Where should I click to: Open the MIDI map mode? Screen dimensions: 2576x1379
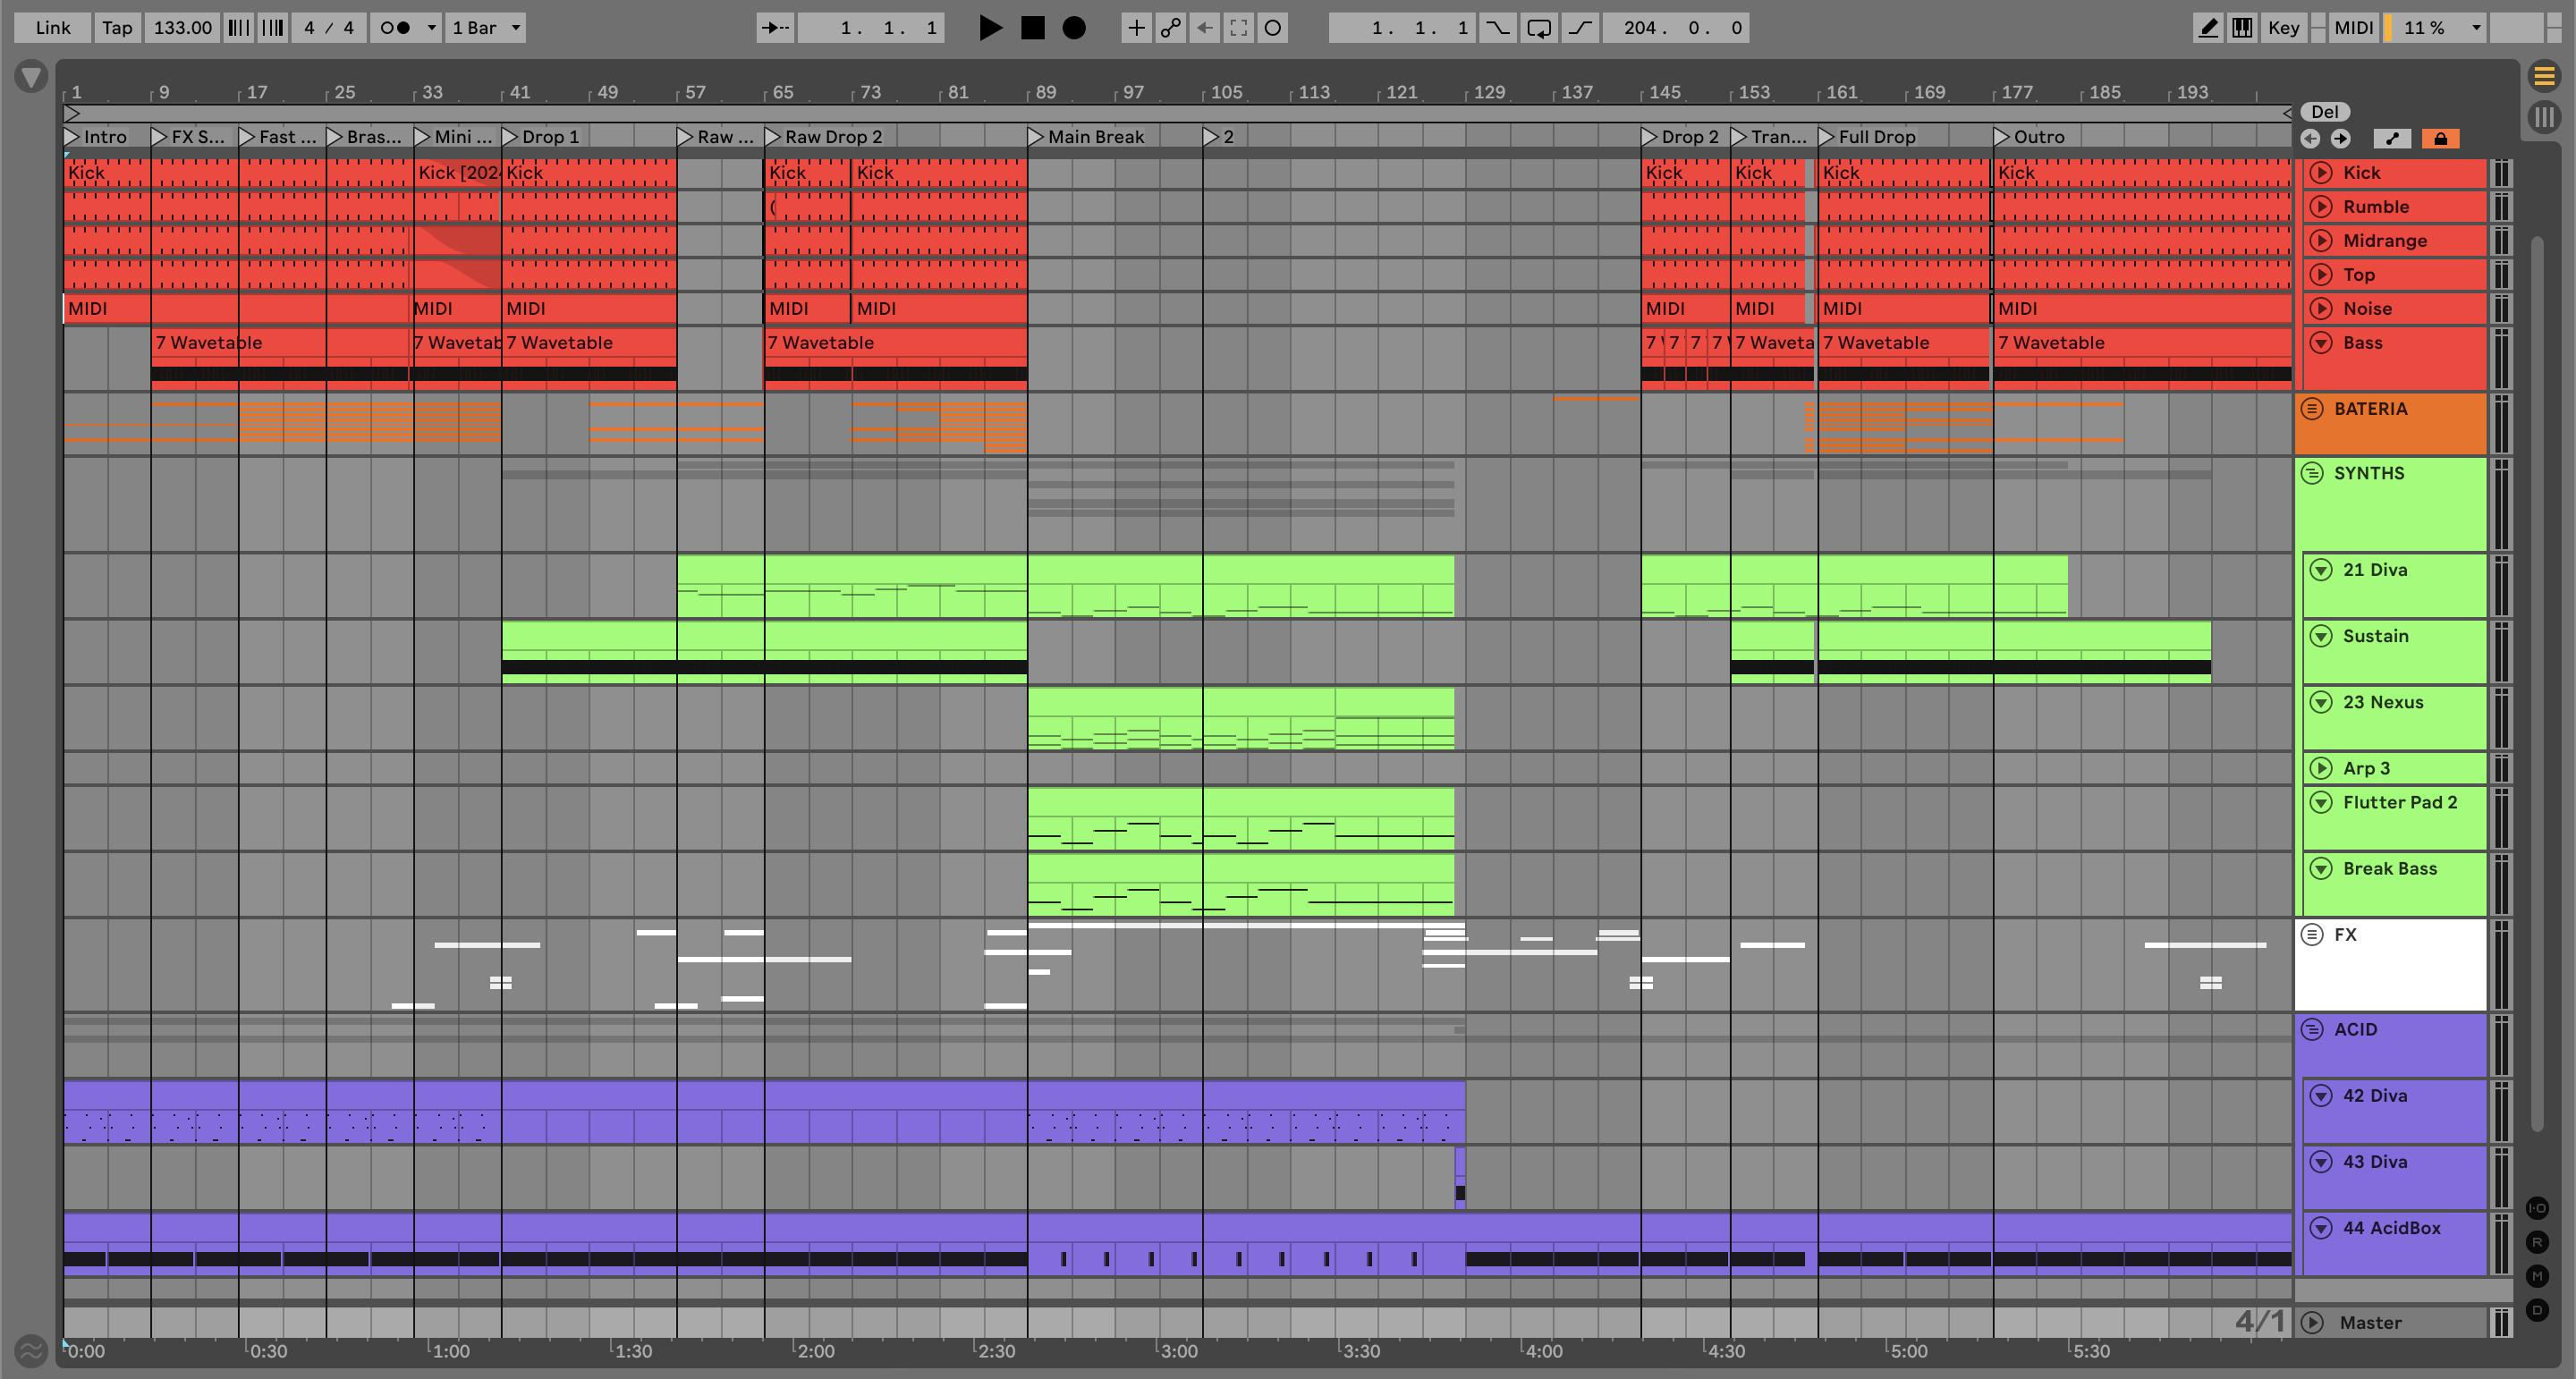[x=2353, y=28]
